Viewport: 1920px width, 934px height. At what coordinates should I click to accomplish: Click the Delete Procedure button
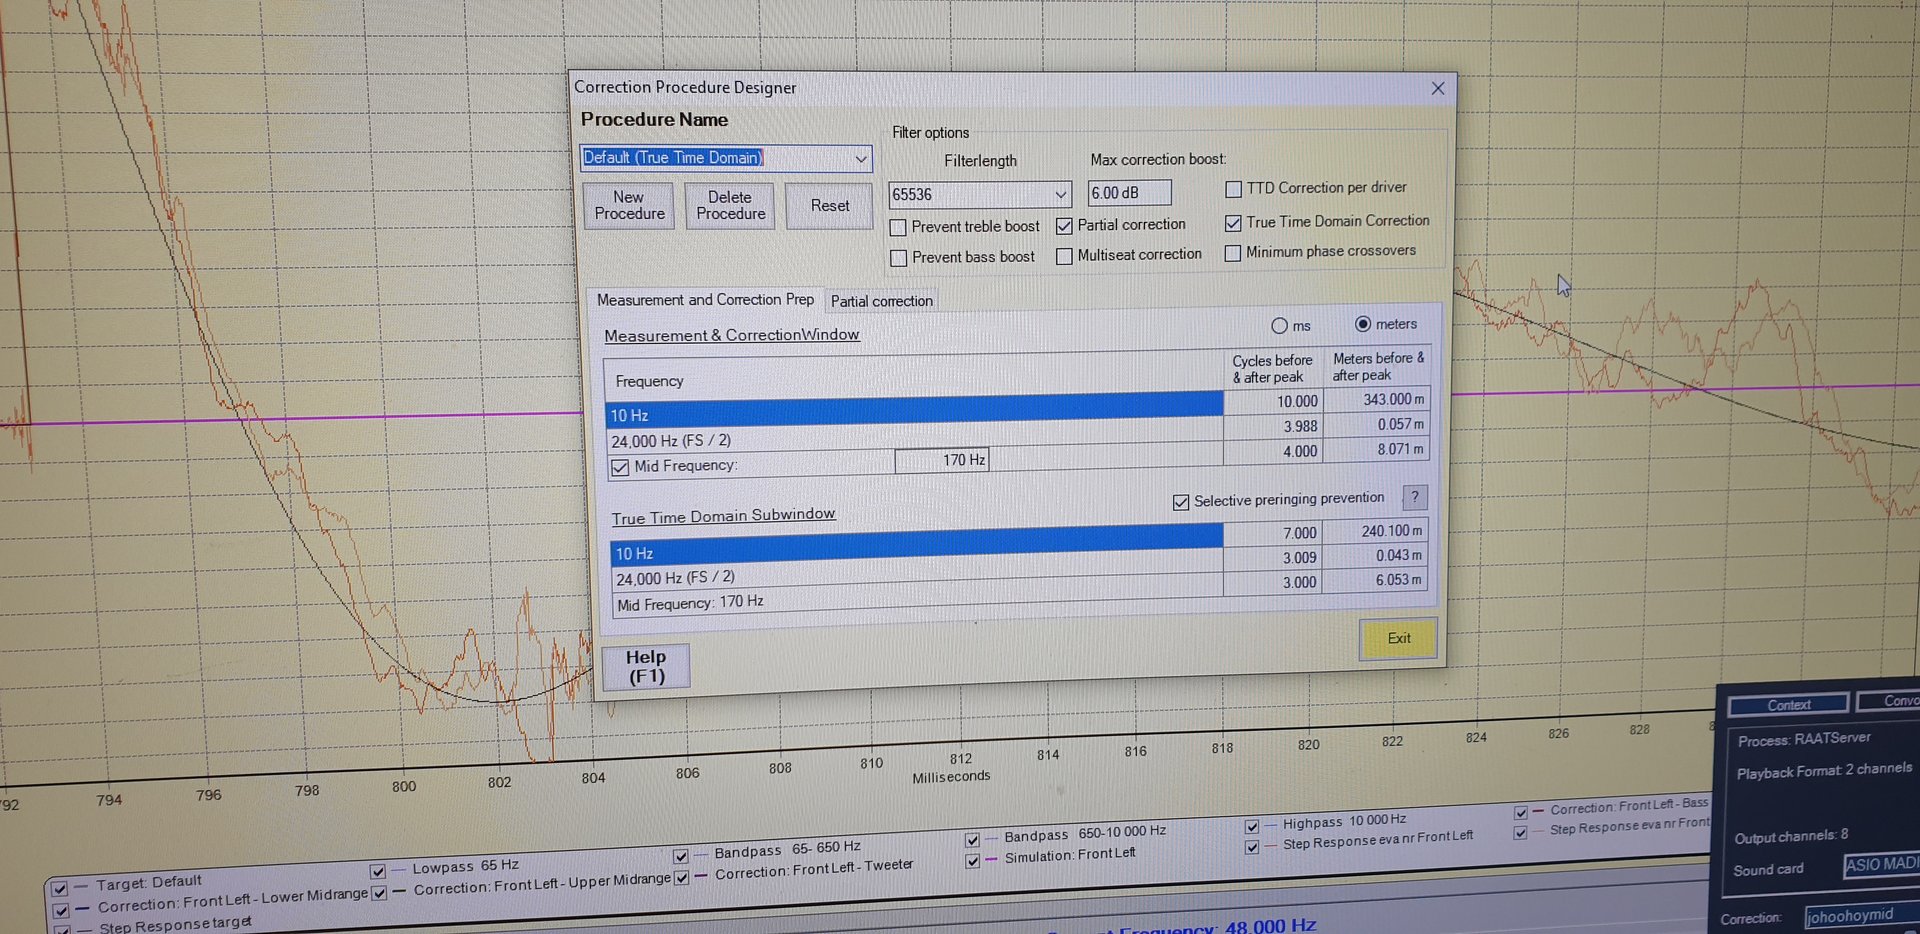tap(730, 206)
